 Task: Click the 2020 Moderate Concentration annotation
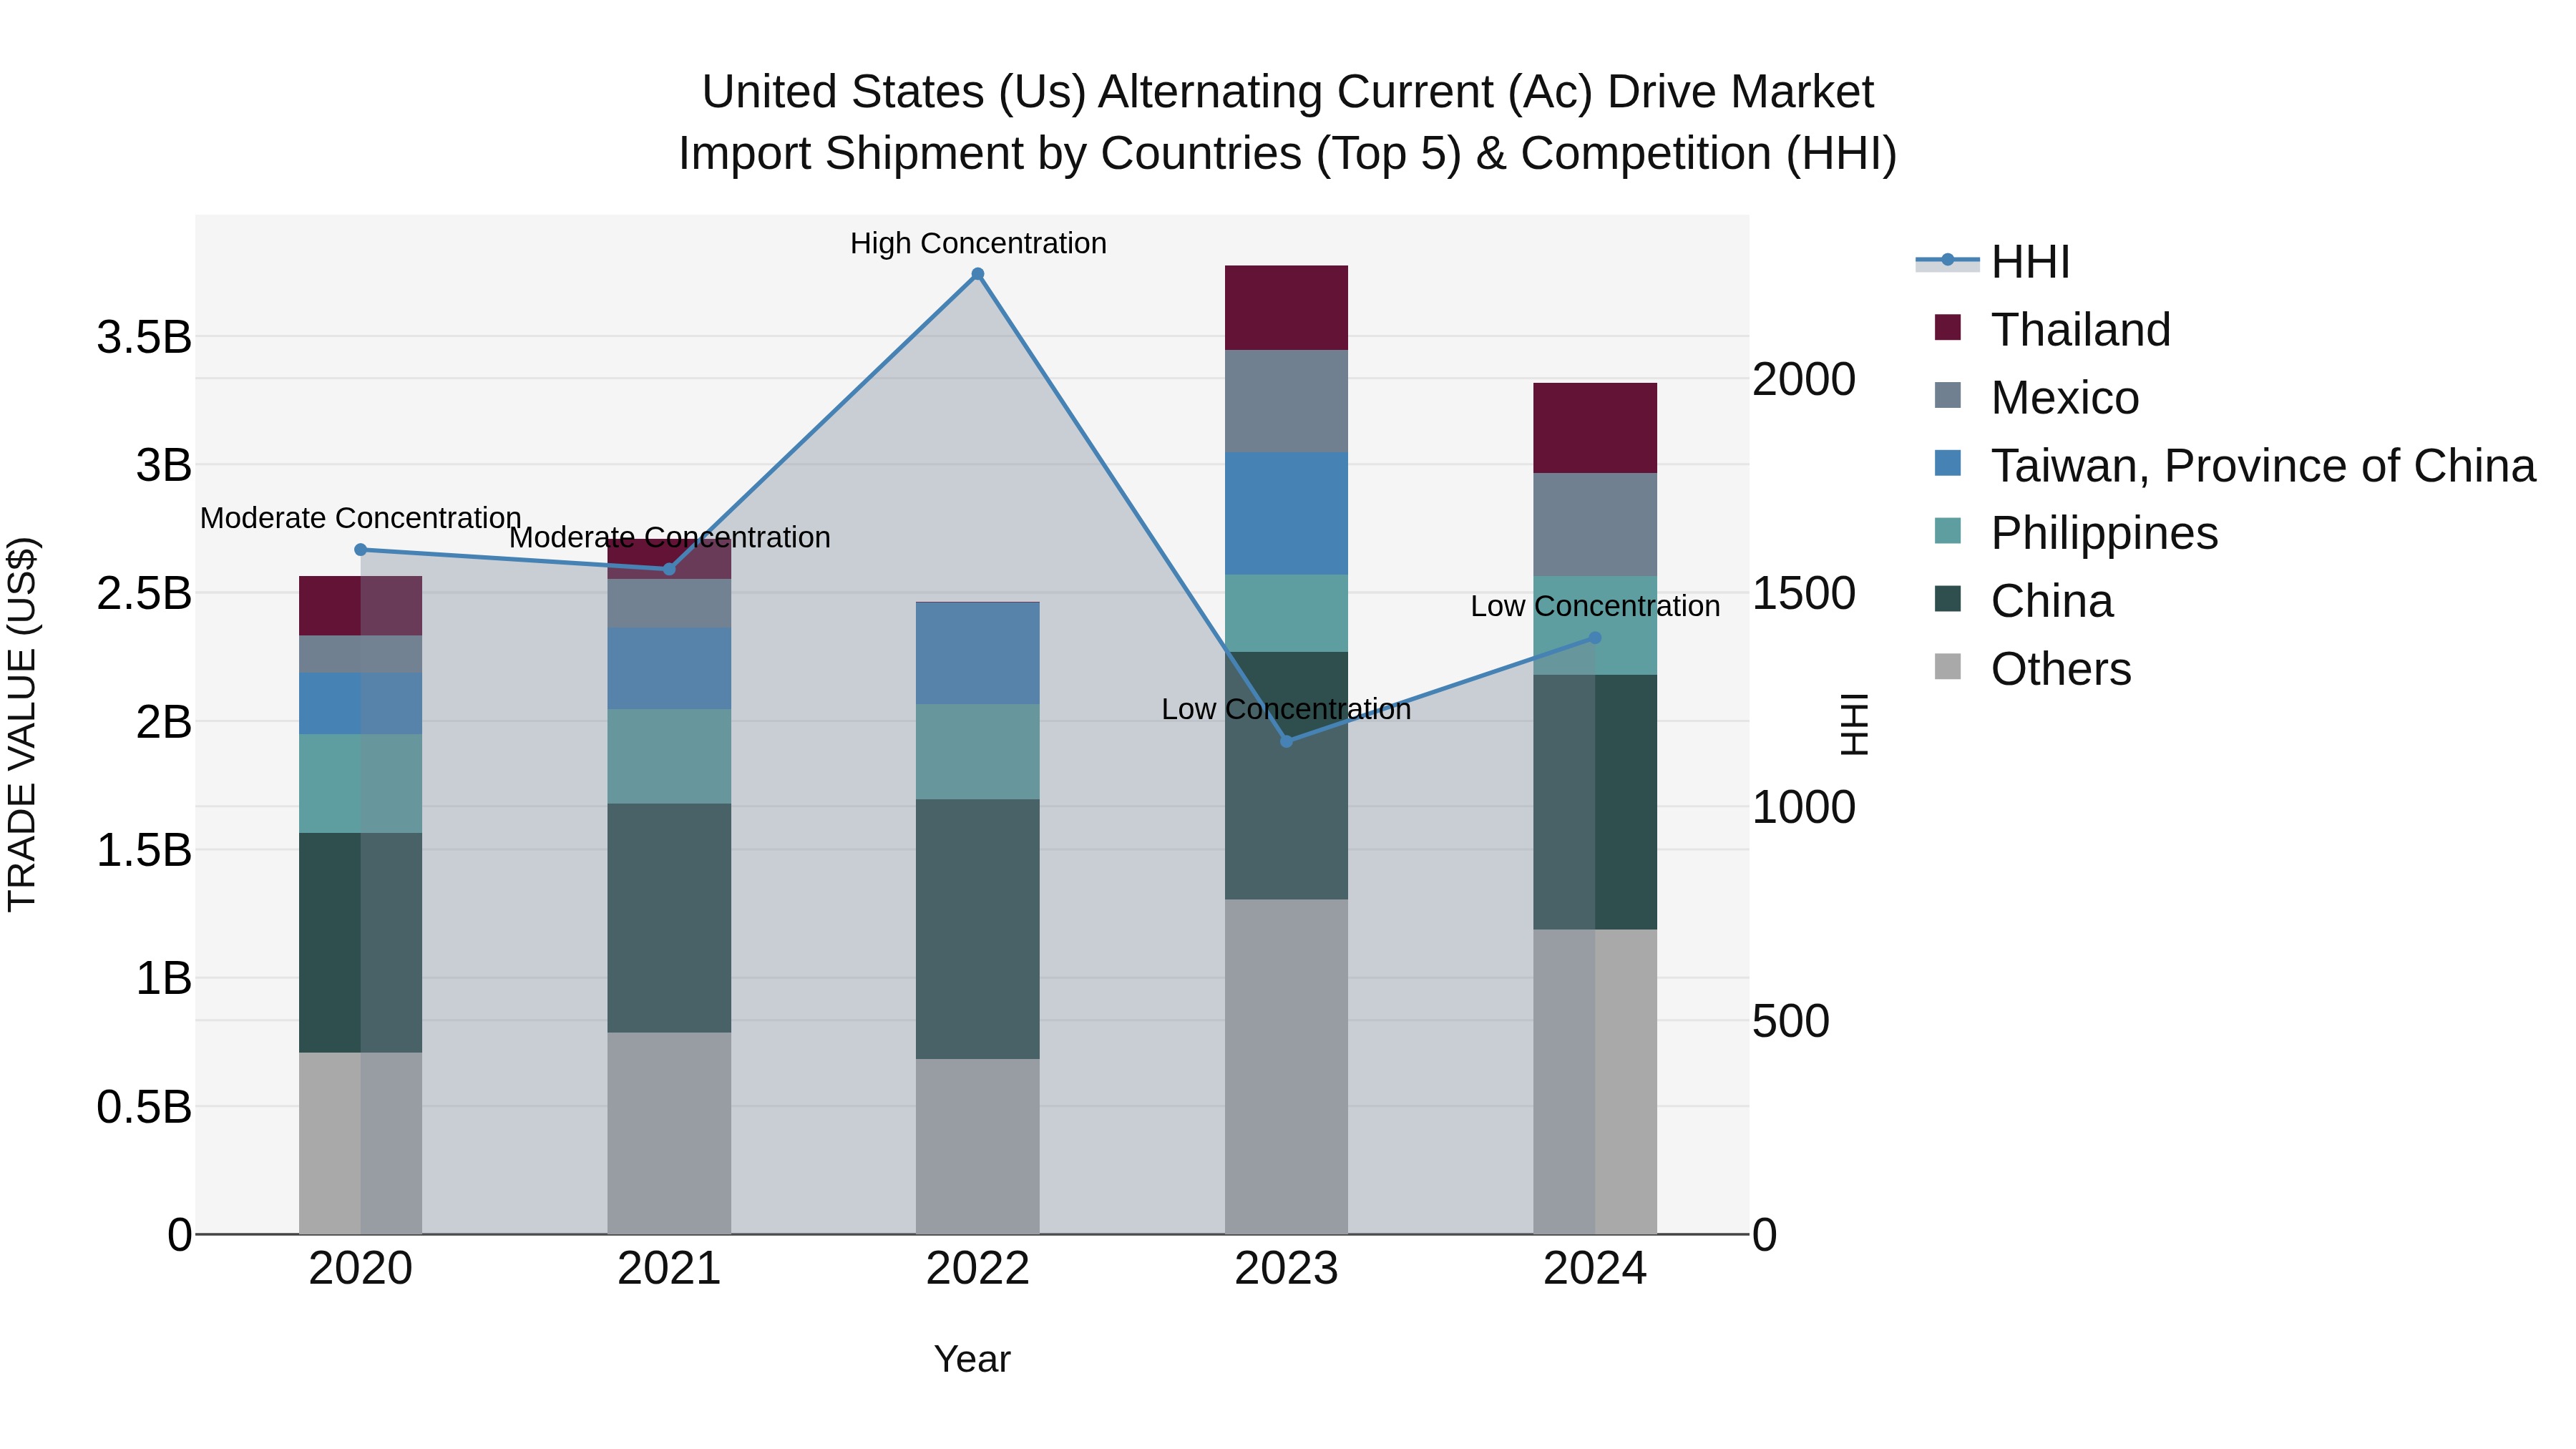pos(361,518)
